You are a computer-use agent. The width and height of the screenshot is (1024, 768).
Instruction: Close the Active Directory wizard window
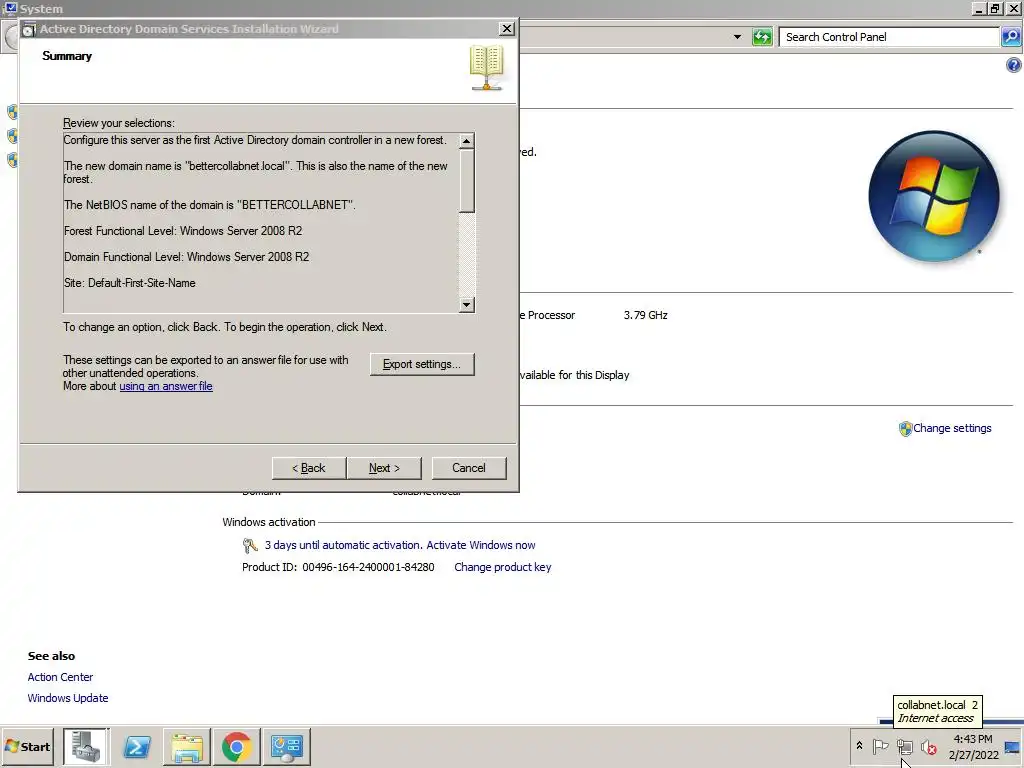click(506, 29)
